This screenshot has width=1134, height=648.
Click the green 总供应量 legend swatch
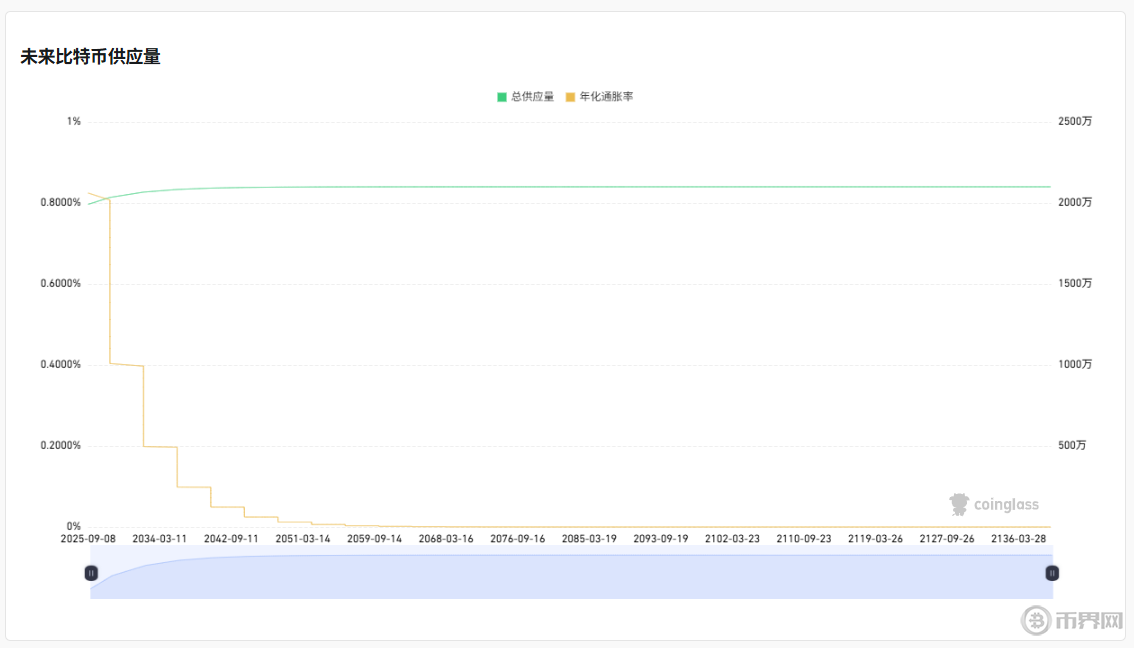coord(502,97)
